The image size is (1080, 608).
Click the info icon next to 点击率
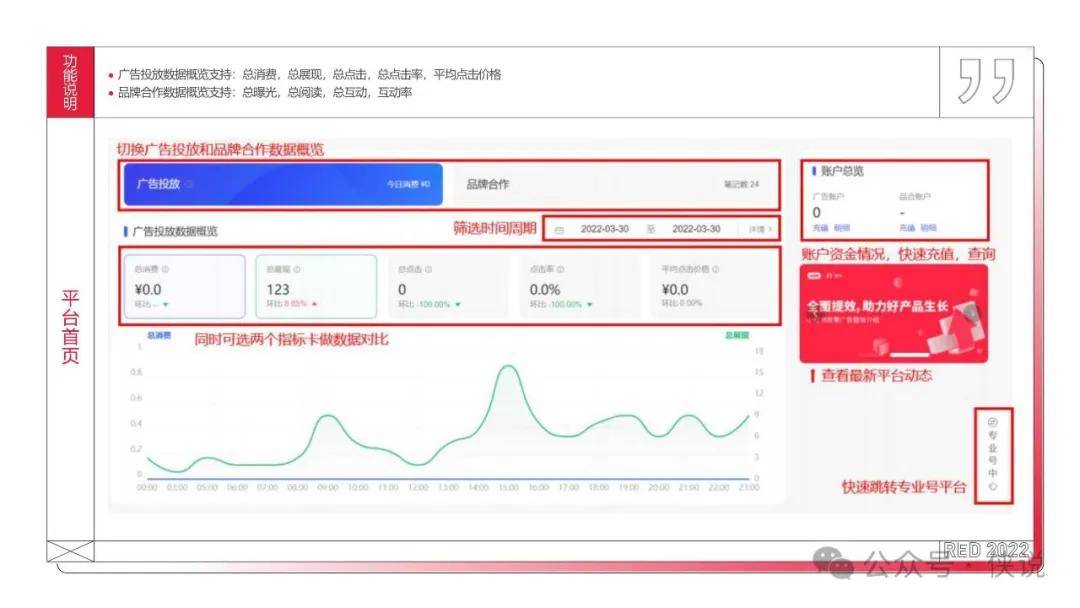tap(561, 269)
